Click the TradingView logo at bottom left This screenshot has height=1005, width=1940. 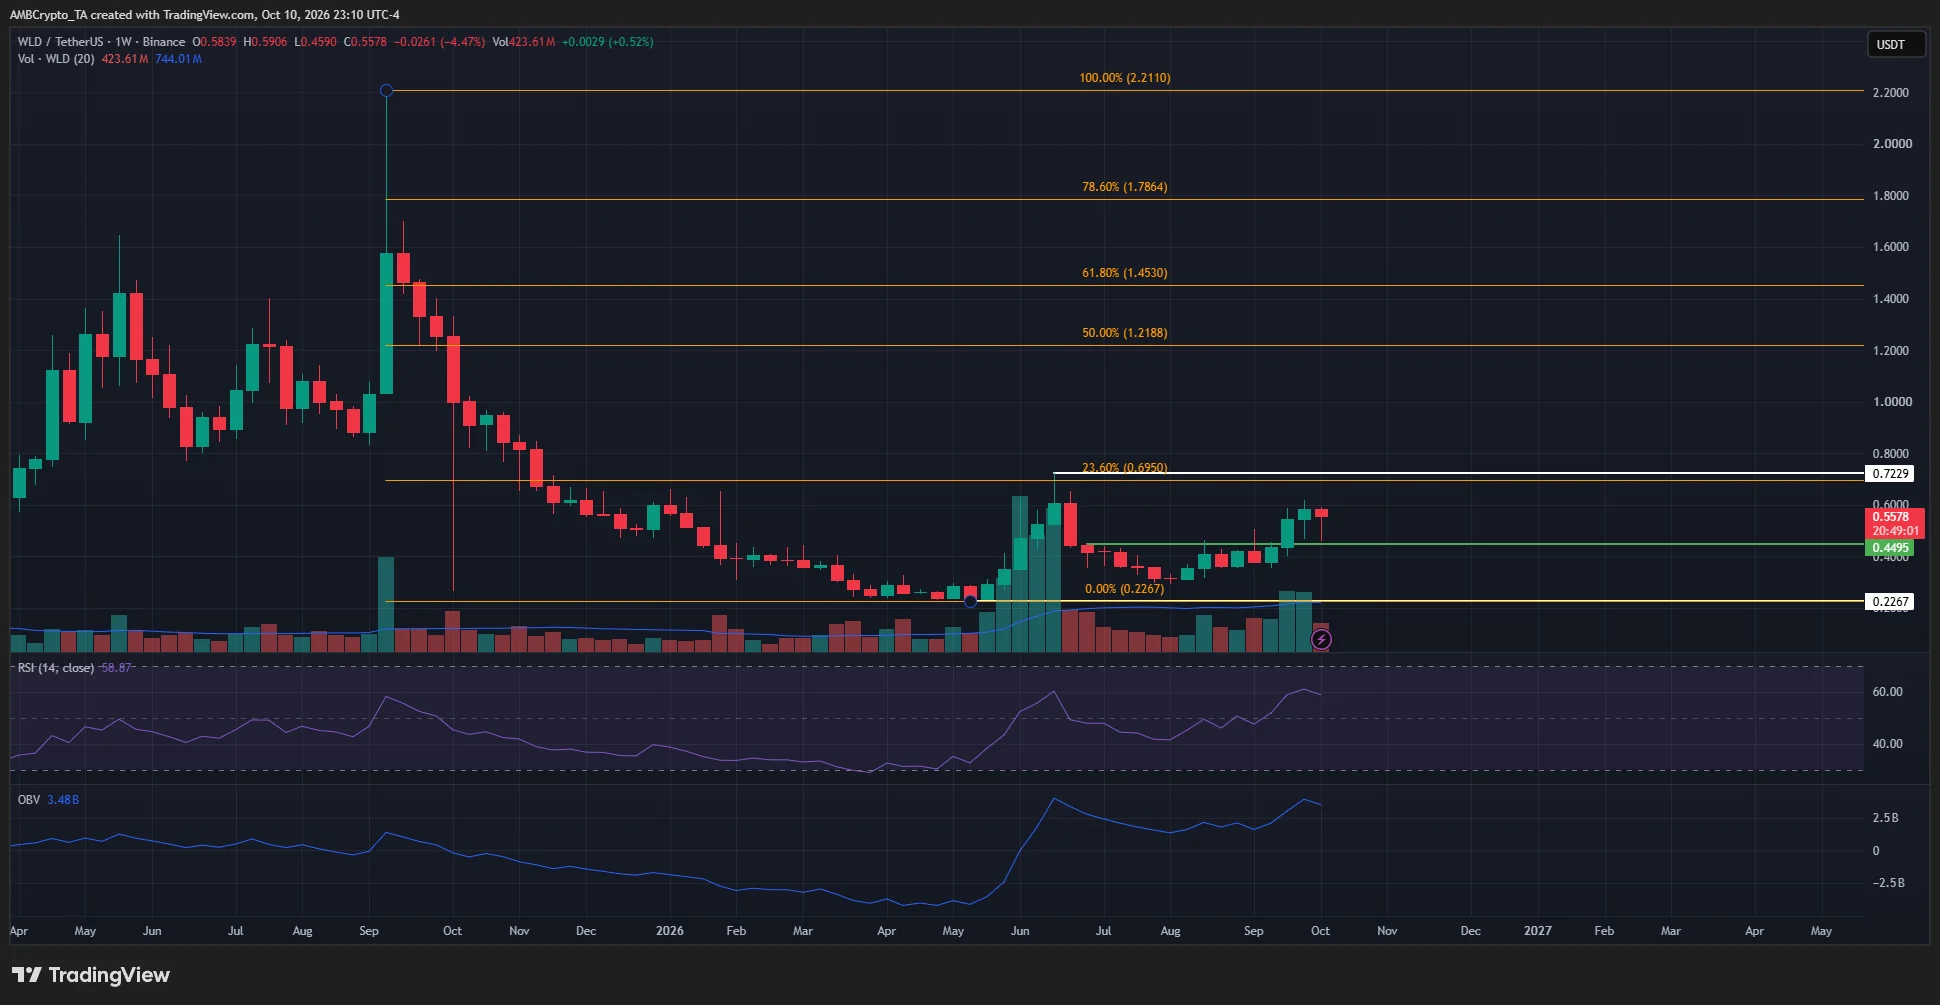[x=91, y=975]
